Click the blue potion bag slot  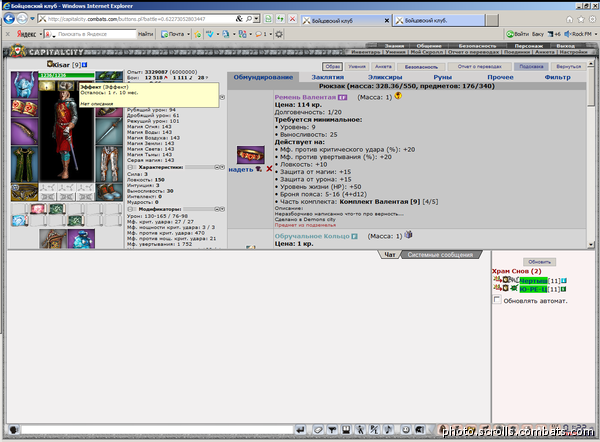point(81,239)
